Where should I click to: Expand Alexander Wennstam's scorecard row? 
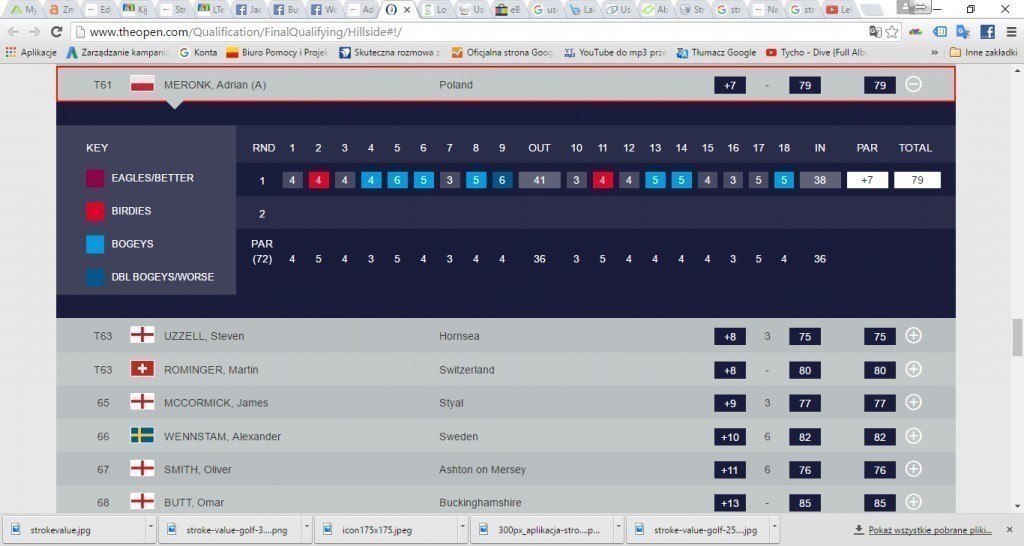[x=913, y=436]
